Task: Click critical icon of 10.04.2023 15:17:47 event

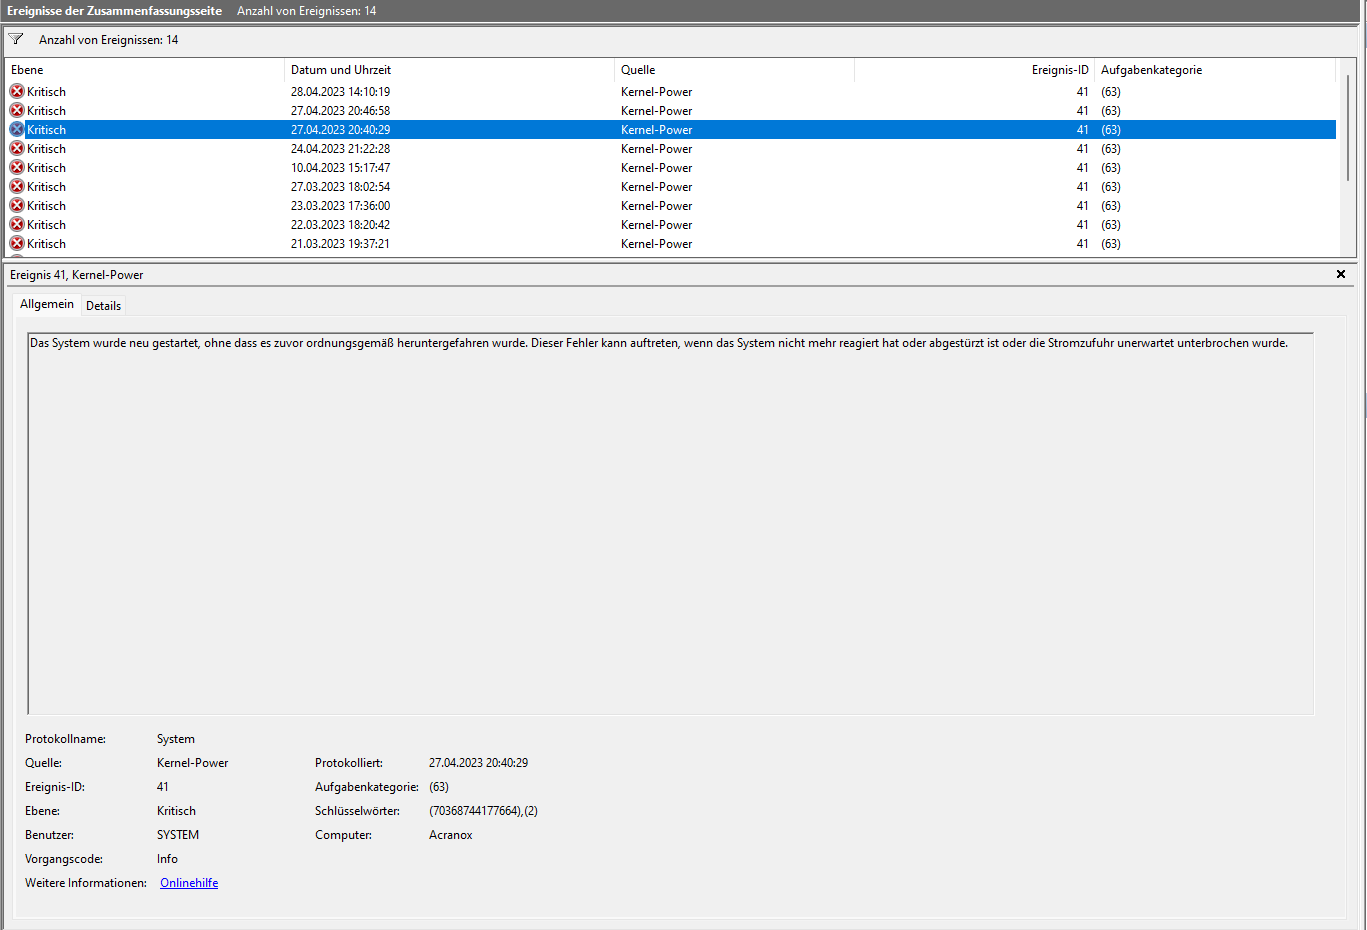Action: pyautogui.click(x=17, y=167)
